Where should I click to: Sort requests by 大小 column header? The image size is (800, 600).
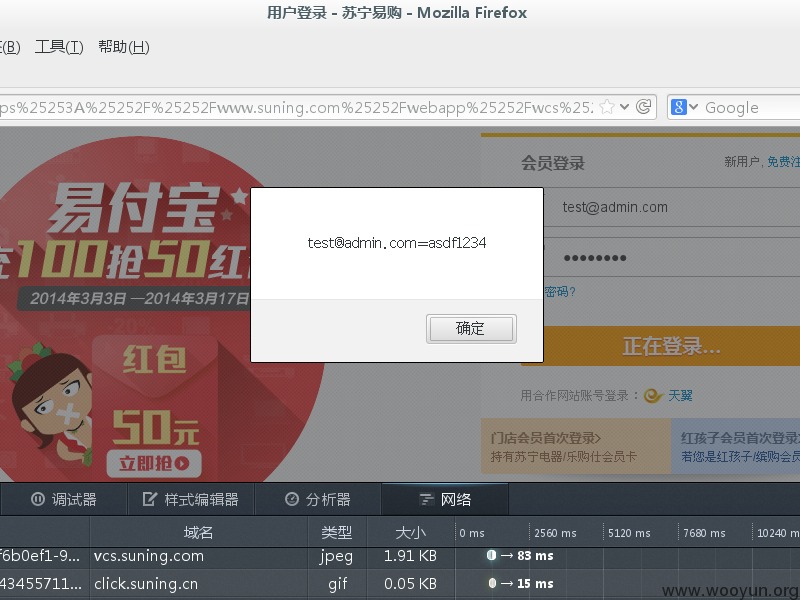(410, 533)
